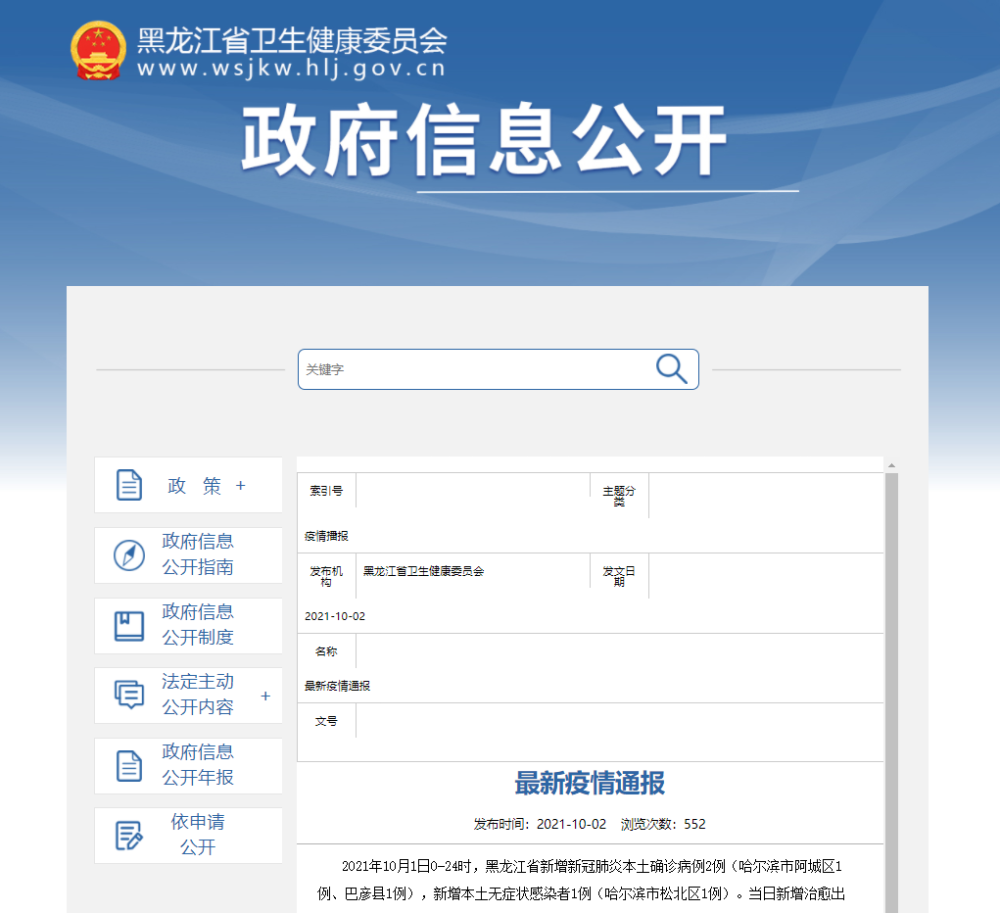Expand the 政策 plus sign
Image resolution: width=1000 pixels, height=913 pixels.
[x=240, y=486]
